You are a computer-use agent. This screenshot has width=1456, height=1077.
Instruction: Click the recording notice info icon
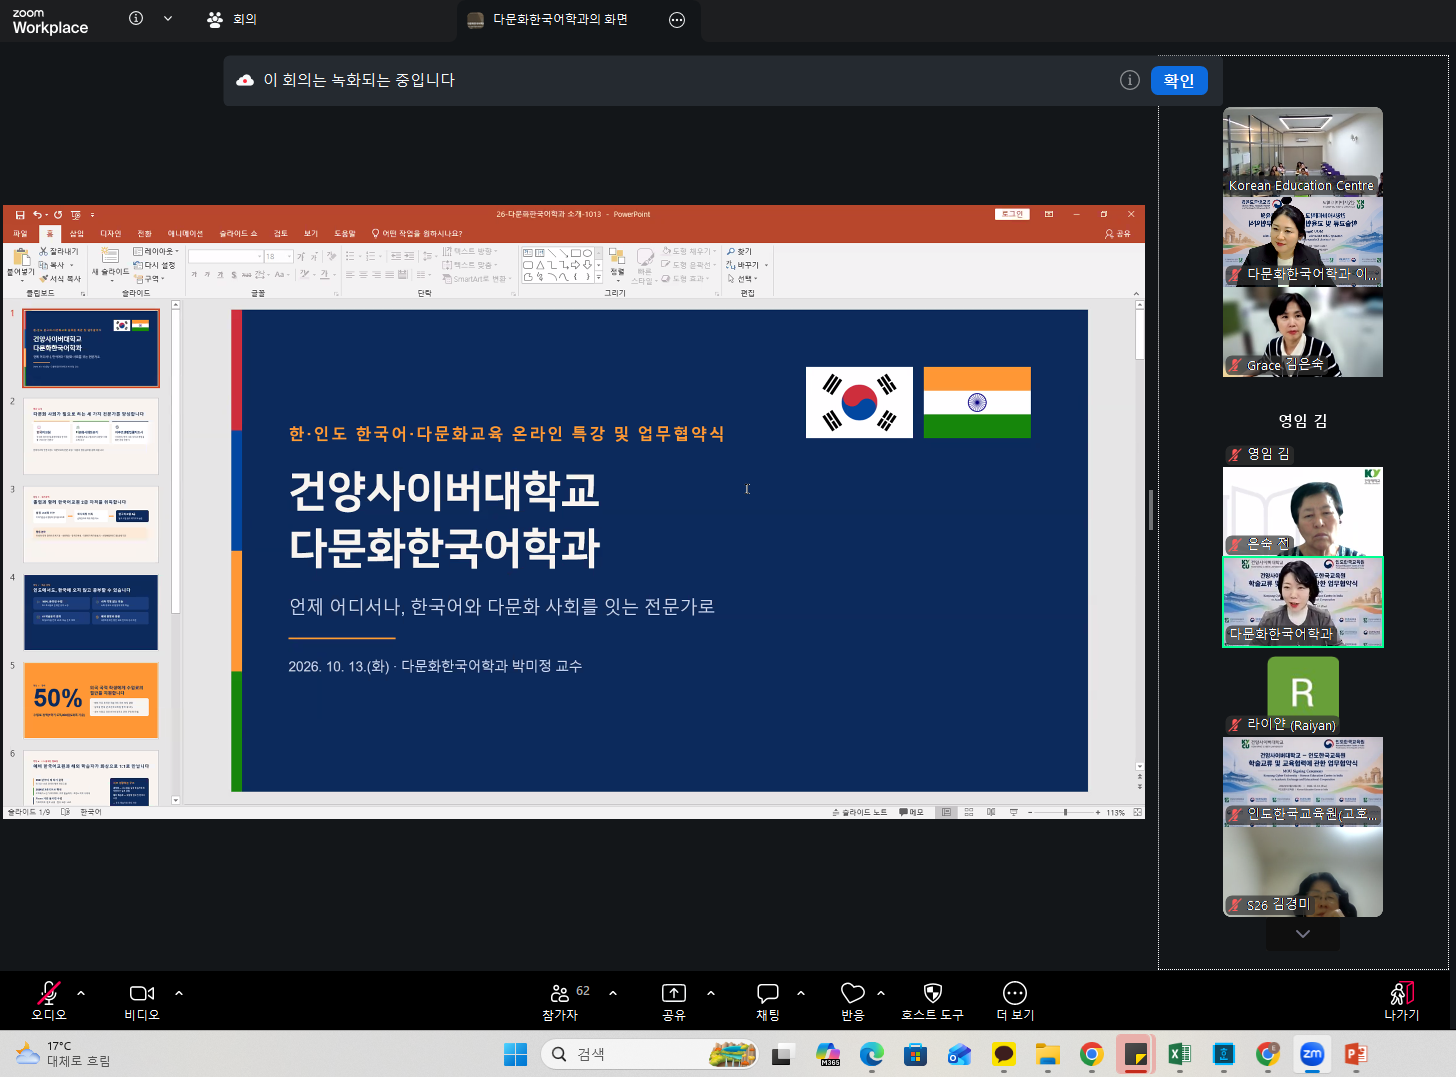click(1130, 80)
